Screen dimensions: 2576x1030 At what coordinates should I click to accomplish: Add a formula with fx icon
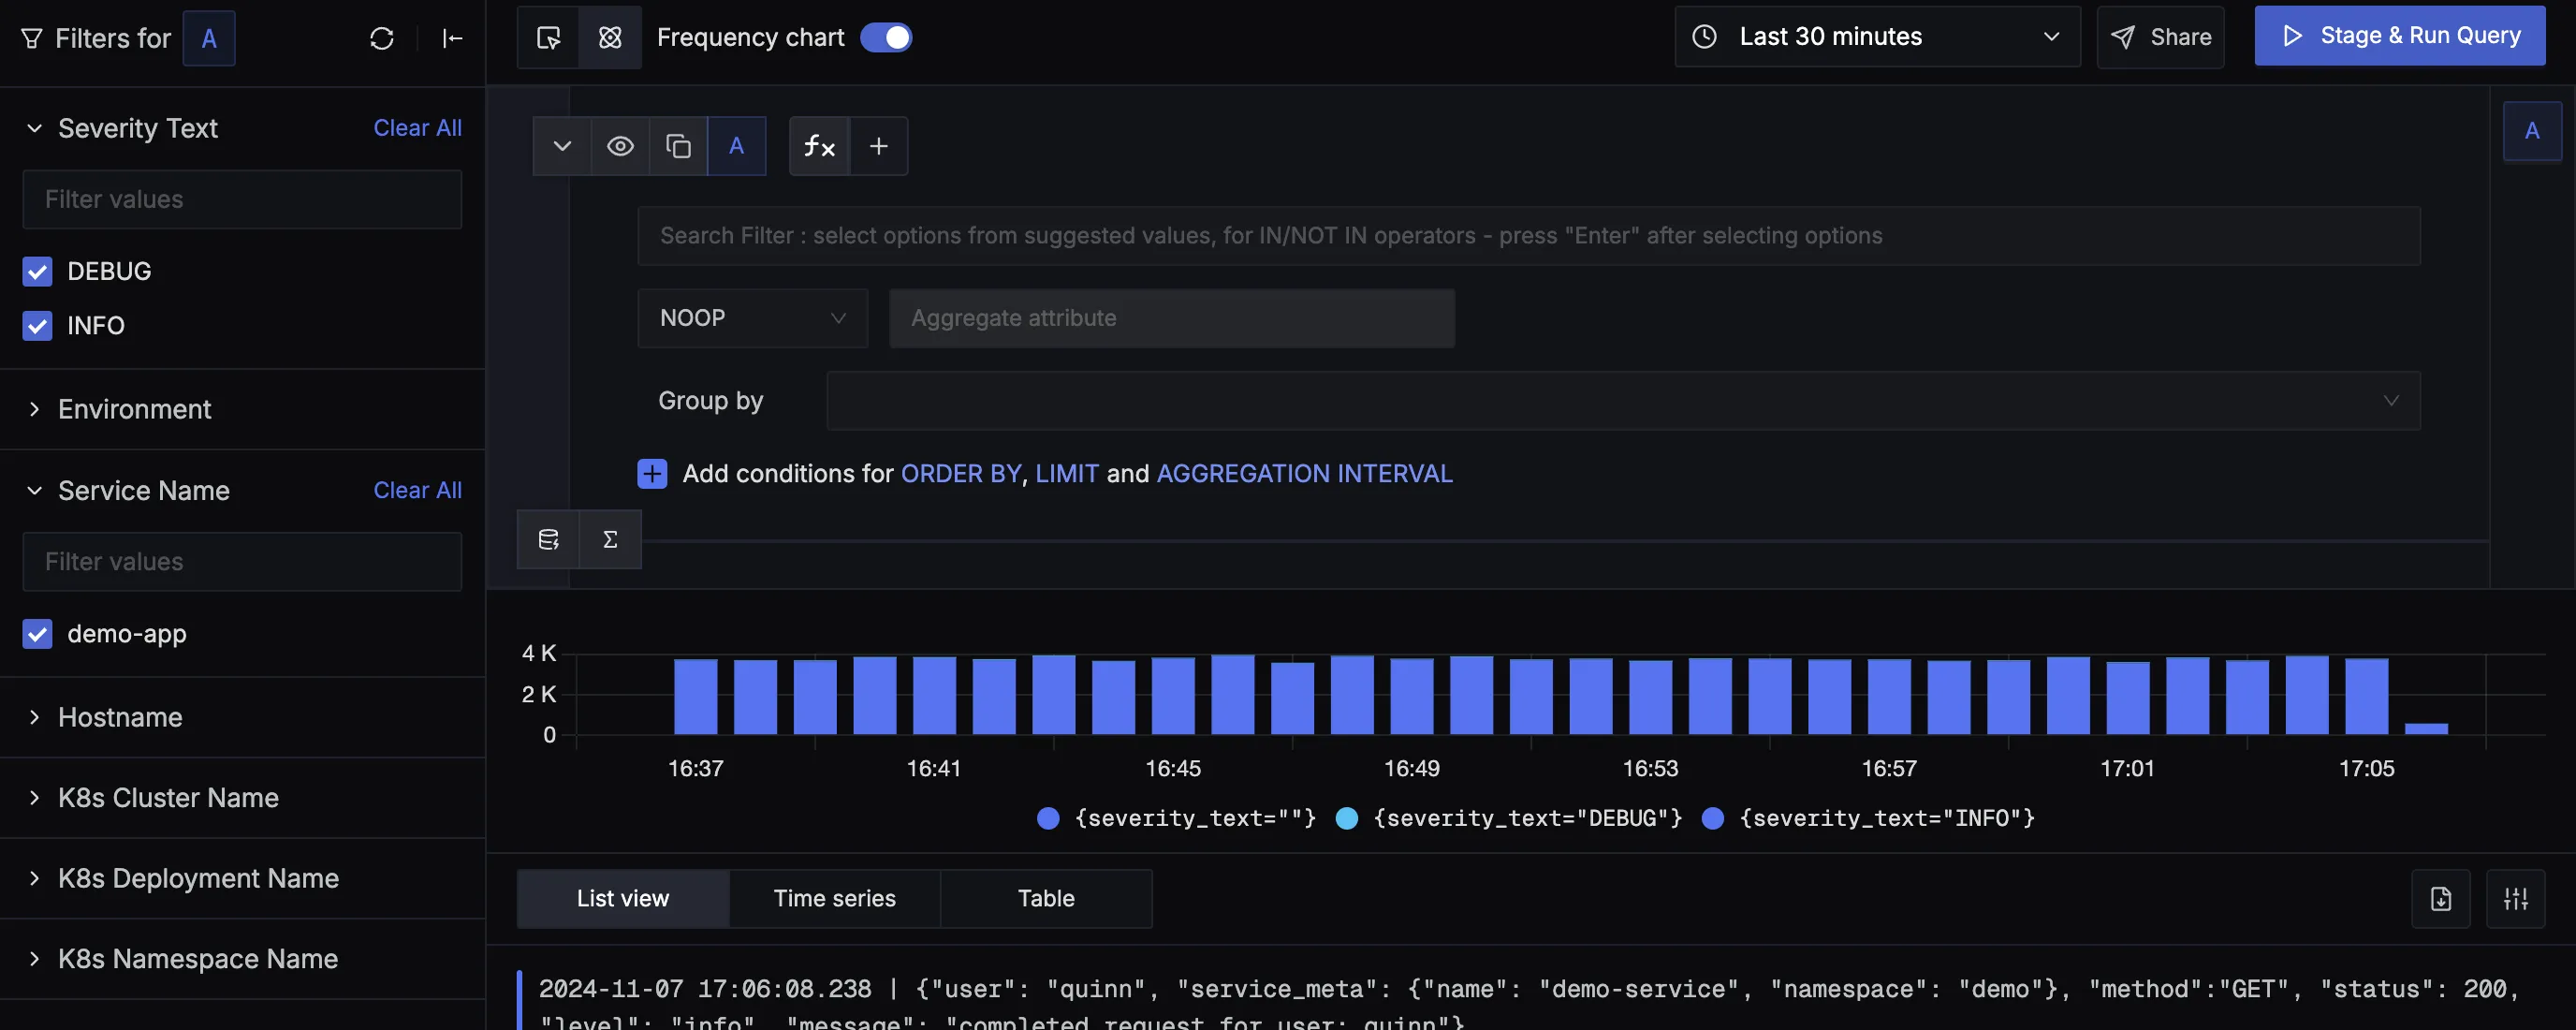tap(819, 146)
